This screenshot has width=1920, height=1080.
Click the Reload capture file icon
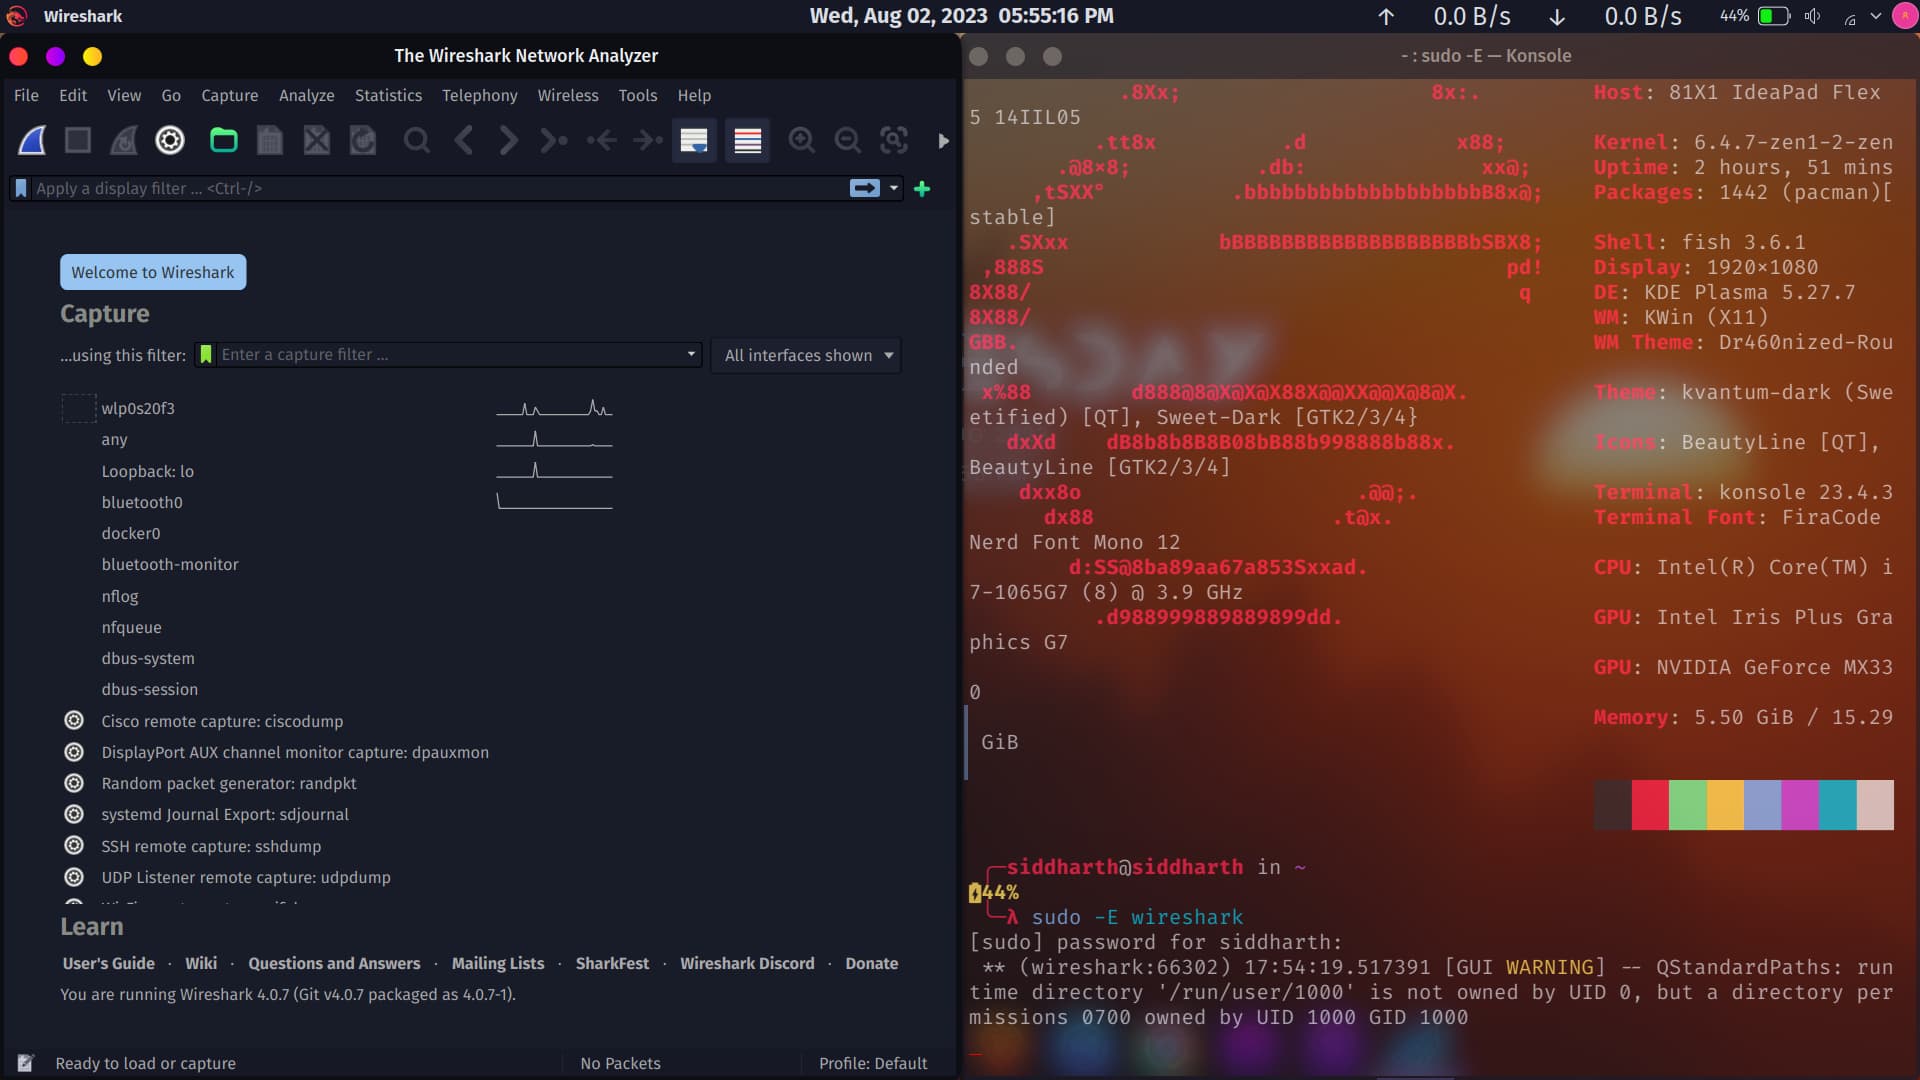tap(363, 141)
